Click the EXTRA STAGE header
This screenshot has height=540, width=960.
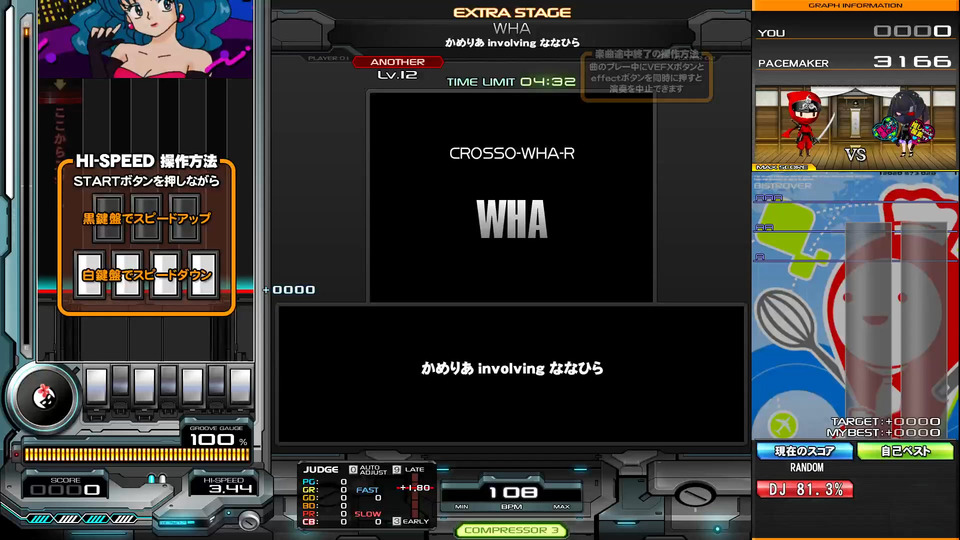[512, 12]
